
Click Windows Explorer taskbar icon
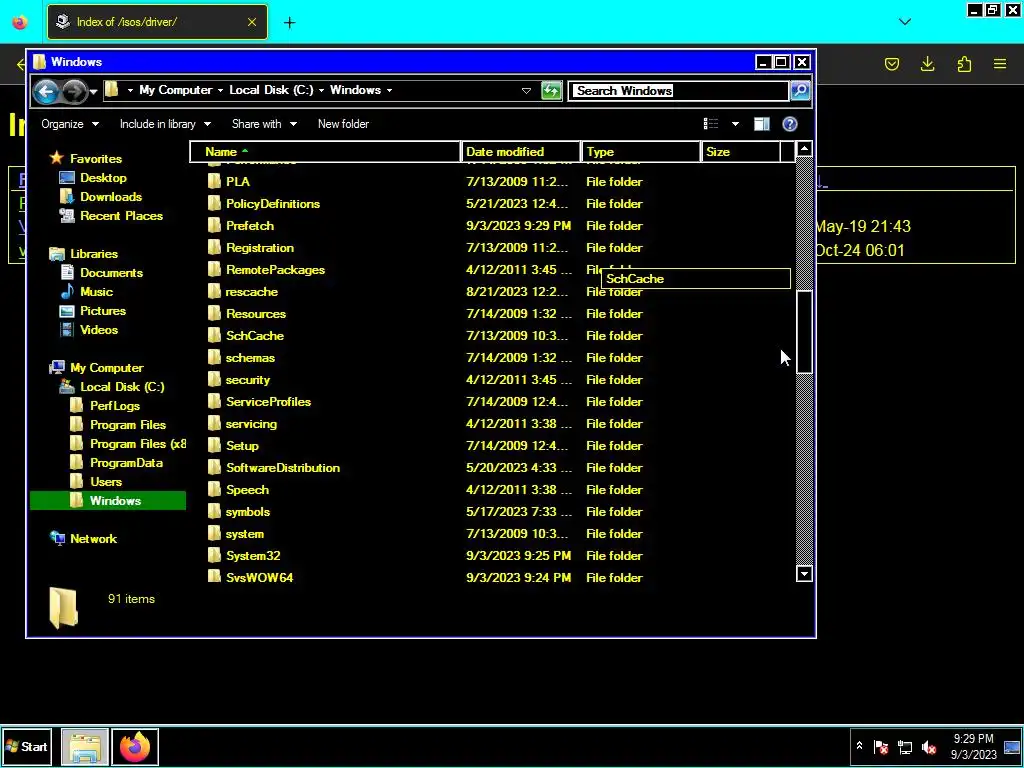[85, 746]
